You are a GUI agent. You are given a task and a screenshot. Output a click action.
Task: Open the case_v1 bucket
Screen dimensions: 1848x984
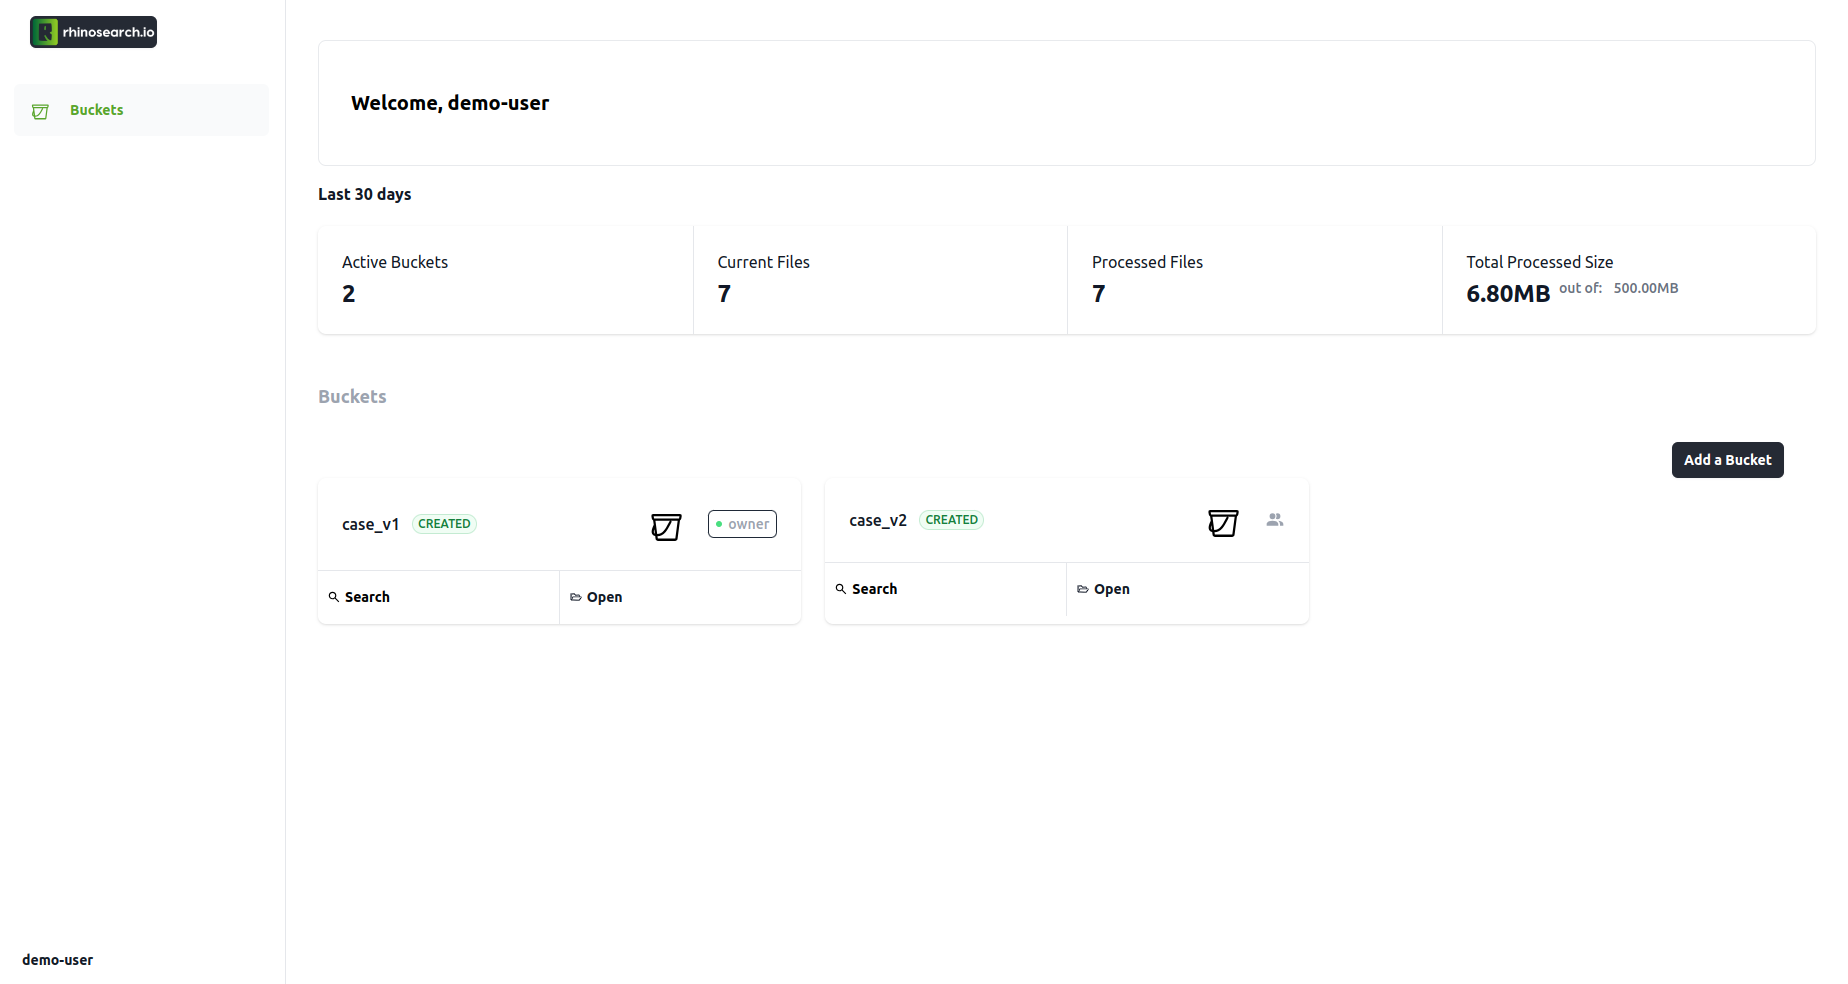(680, 597)
